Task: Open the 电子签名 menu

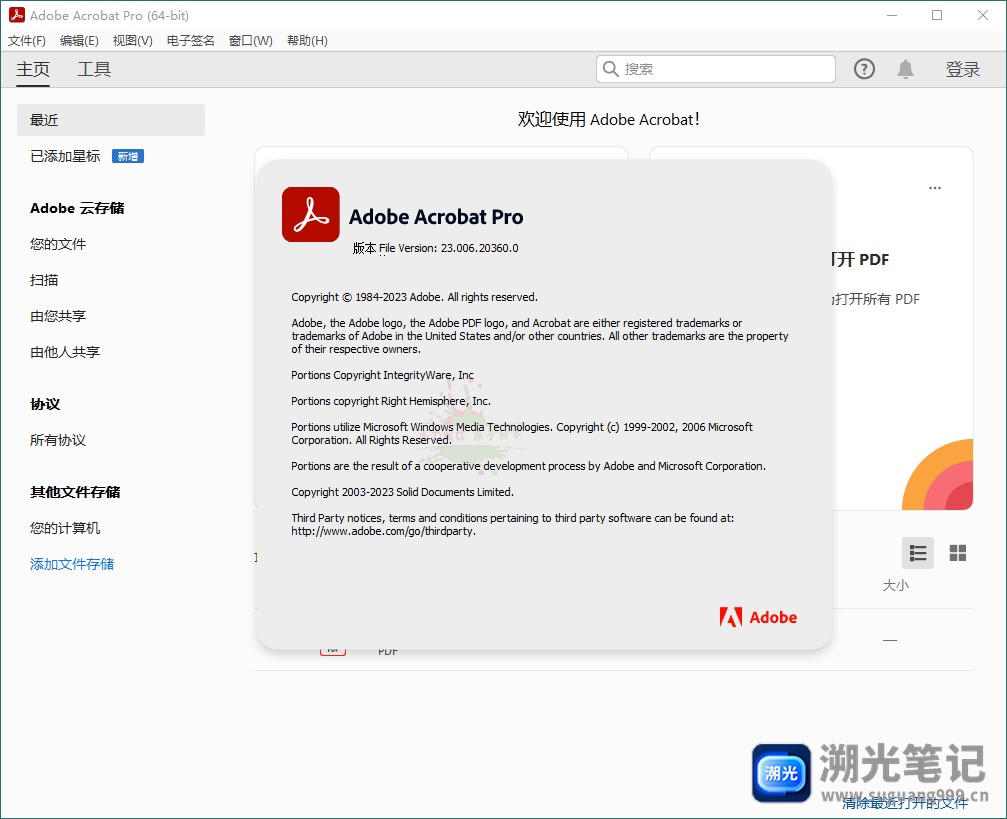Action: click(190, 41)
